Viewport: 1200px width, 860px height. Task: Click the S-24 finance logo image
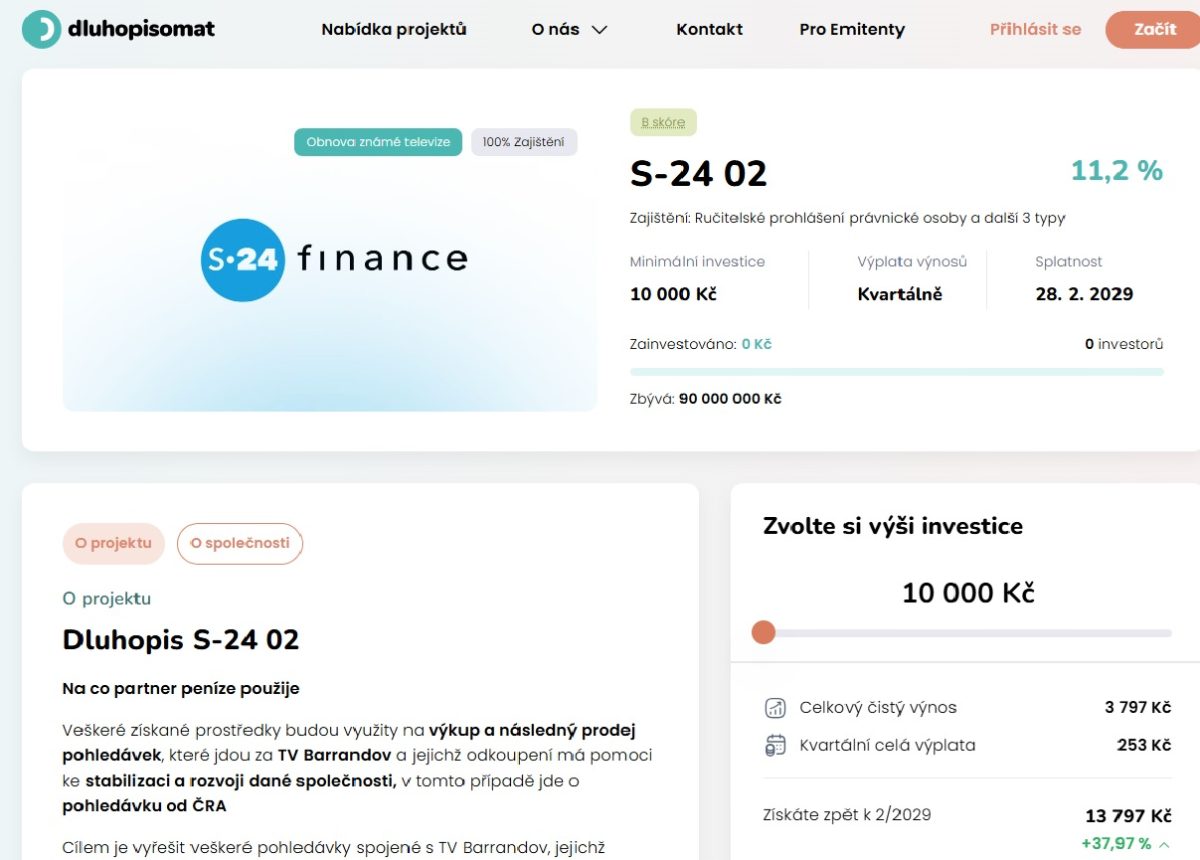coord(334,260)
